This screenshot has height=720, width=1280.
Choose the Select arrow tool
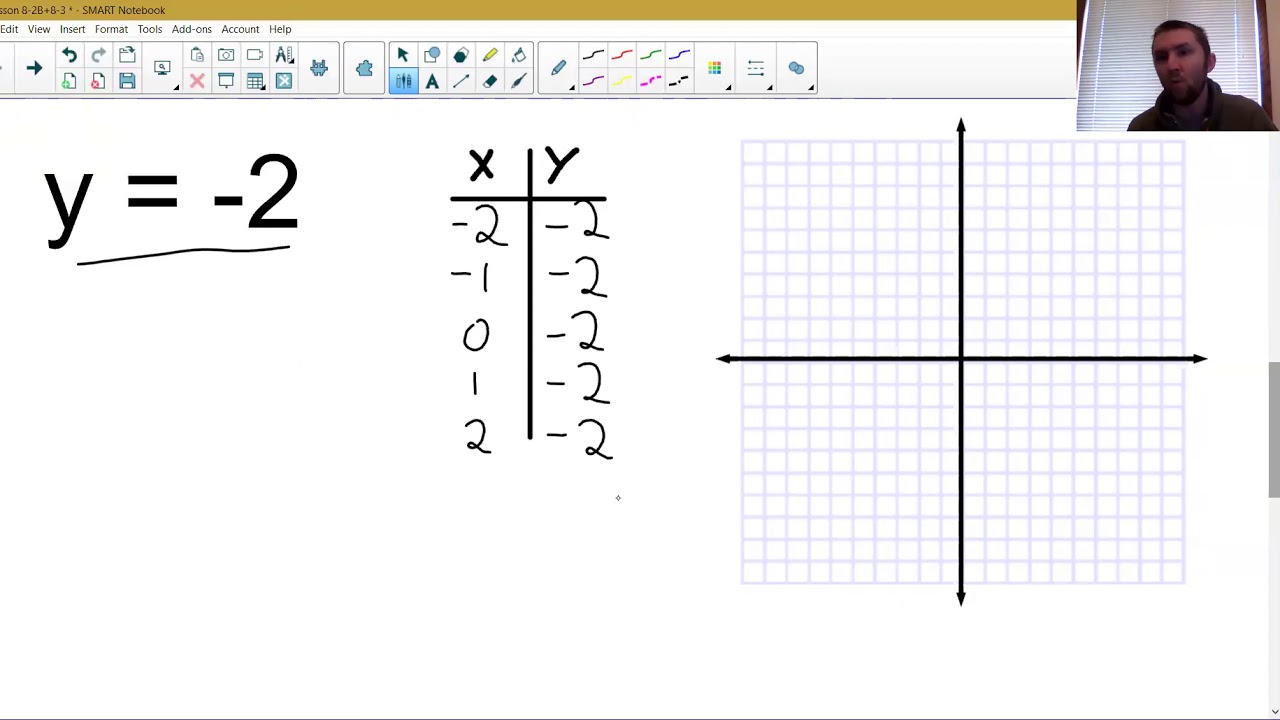[x=403, y=56]
